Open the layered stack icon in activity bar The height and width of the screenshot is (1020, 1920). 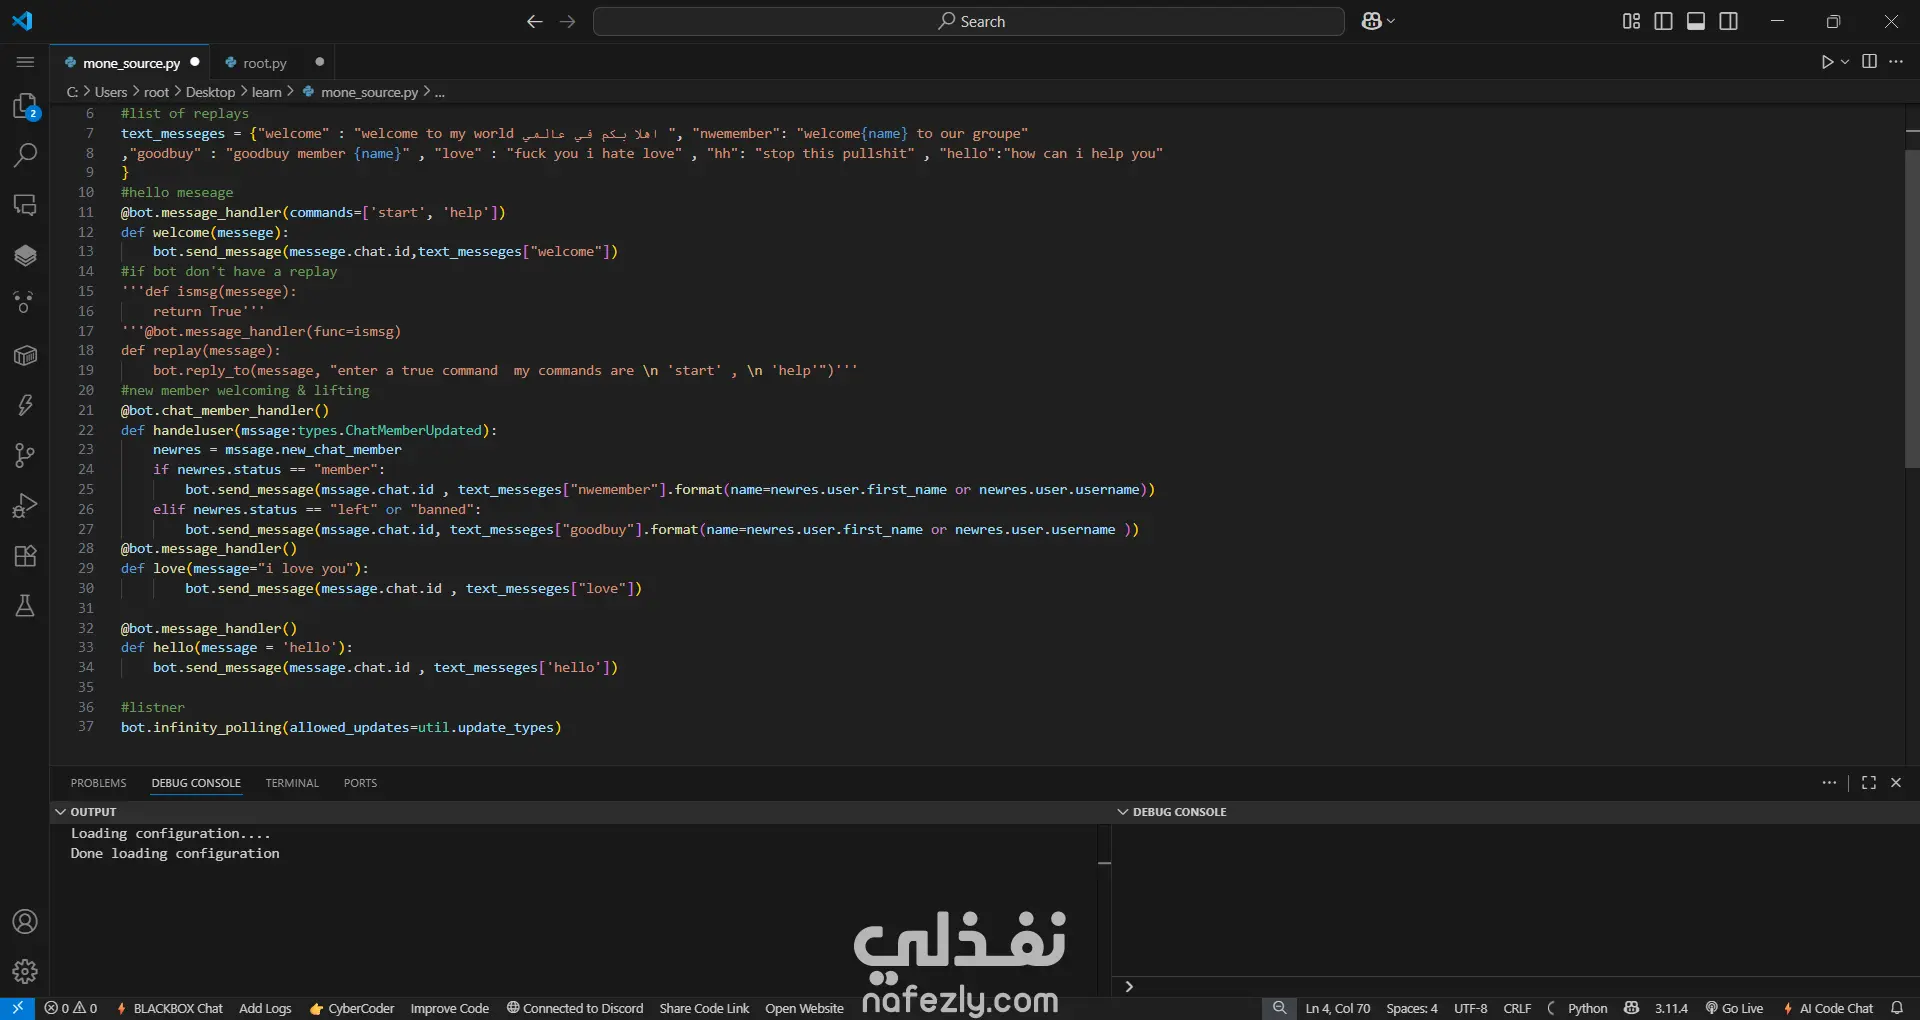[x=25, y=255]
